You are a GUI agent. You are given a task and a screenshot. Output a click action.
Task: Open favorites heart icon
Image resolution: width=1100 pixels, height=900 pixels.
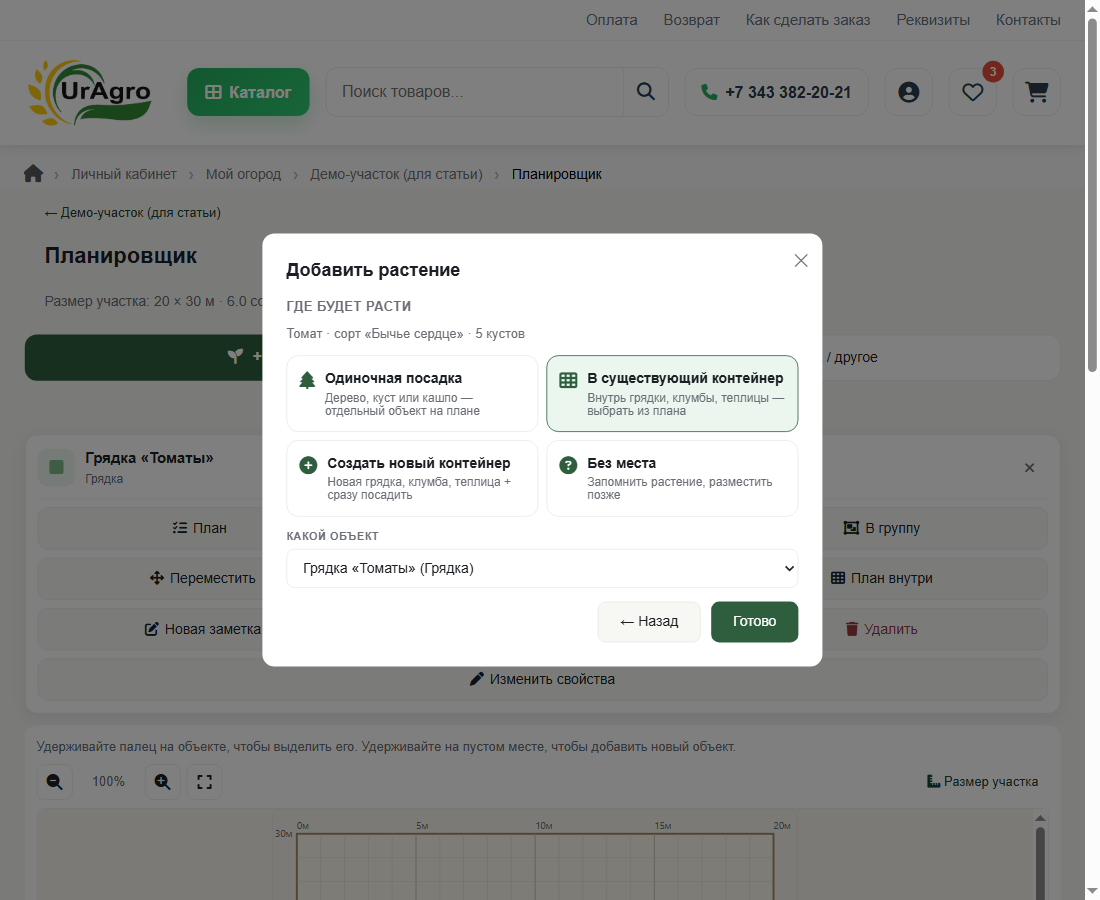pos(972,92)
